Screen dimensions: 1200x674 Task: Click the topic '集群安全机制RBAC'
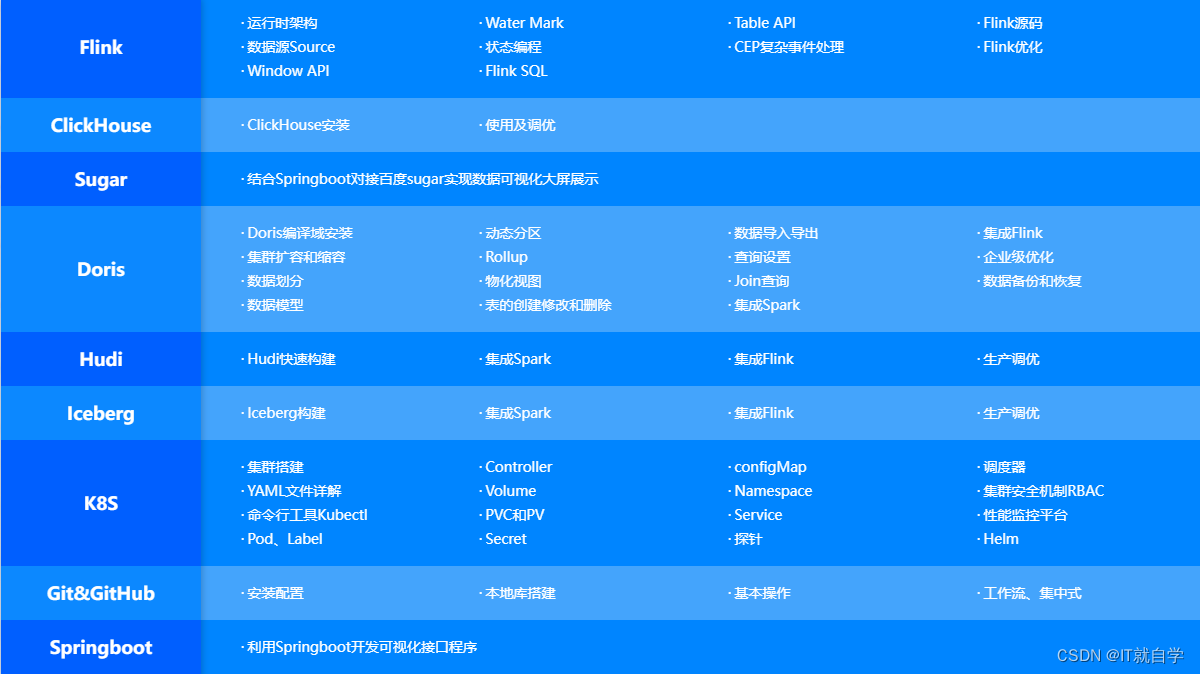1044,491
